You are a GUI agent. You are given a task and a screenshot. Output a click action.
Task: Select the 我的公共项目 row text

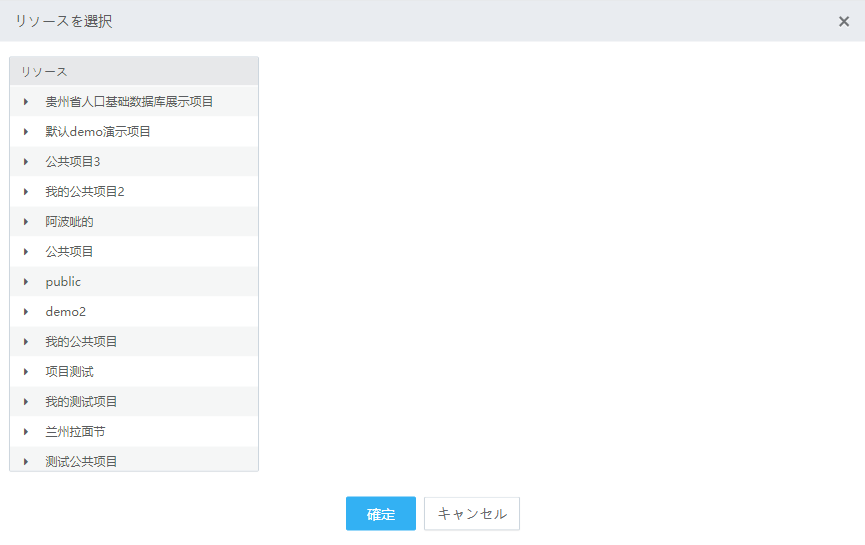click(x=81, y=342)
